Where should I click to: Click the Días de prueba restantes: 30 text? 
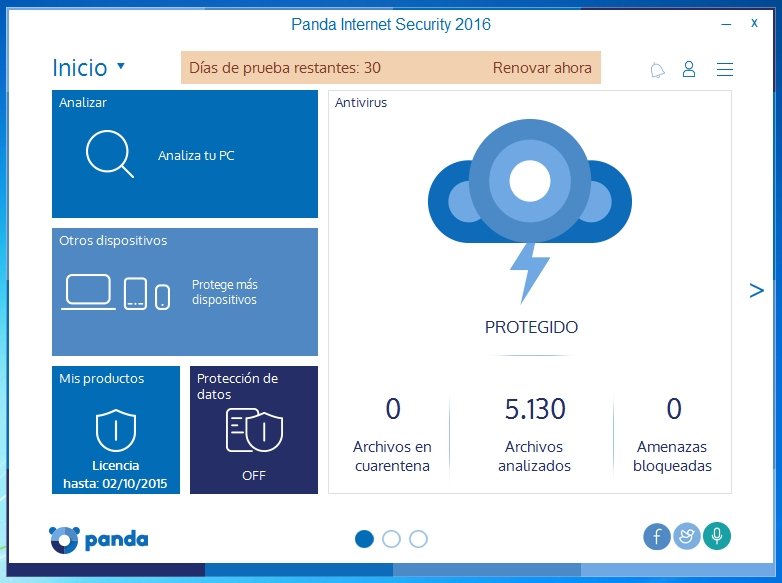pyautogui.click(x=285, y=67)
